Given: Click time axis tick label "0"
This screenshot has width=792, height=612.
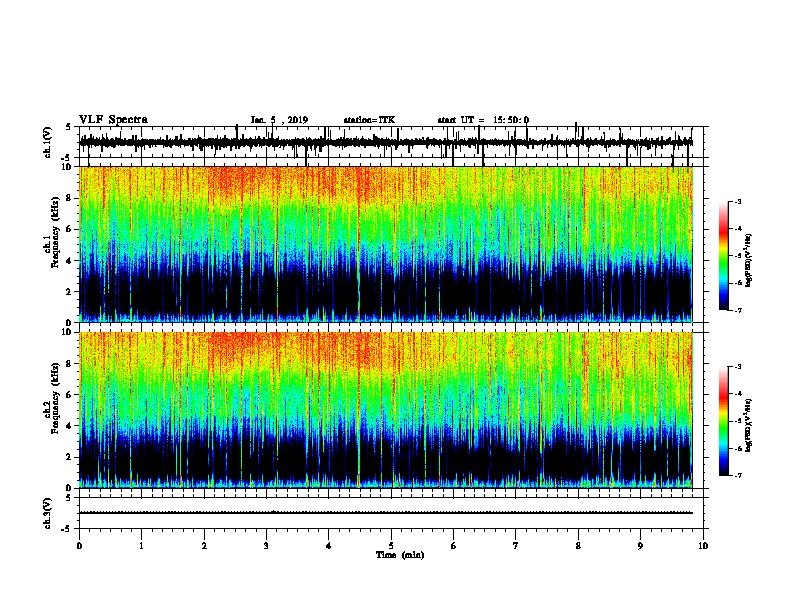Looking at the screenshot, I should coord(79,546).
